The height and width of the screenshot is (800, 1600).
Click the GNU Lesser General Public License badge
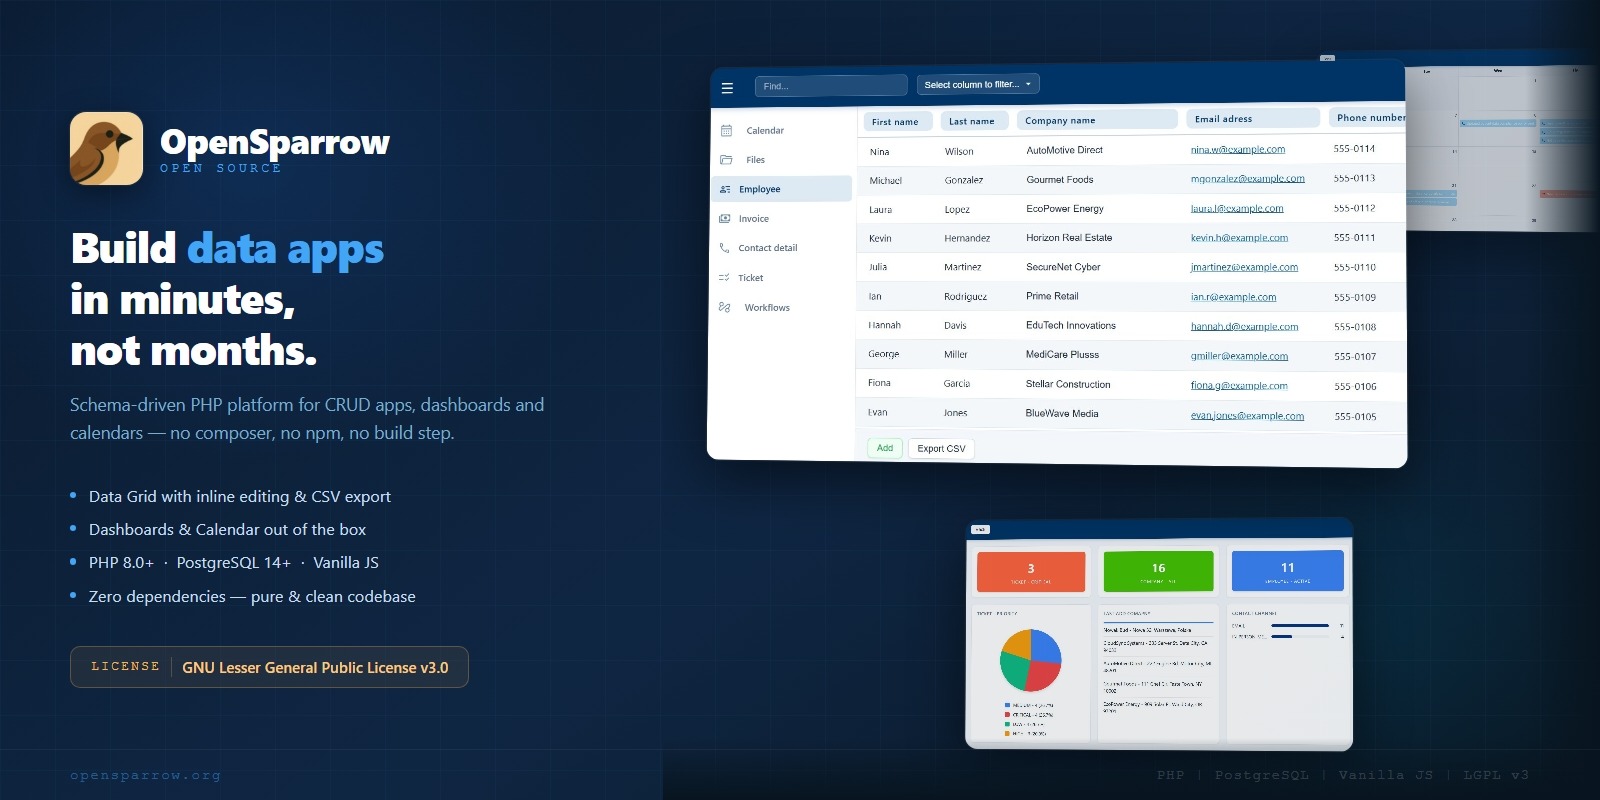[269, 667]
